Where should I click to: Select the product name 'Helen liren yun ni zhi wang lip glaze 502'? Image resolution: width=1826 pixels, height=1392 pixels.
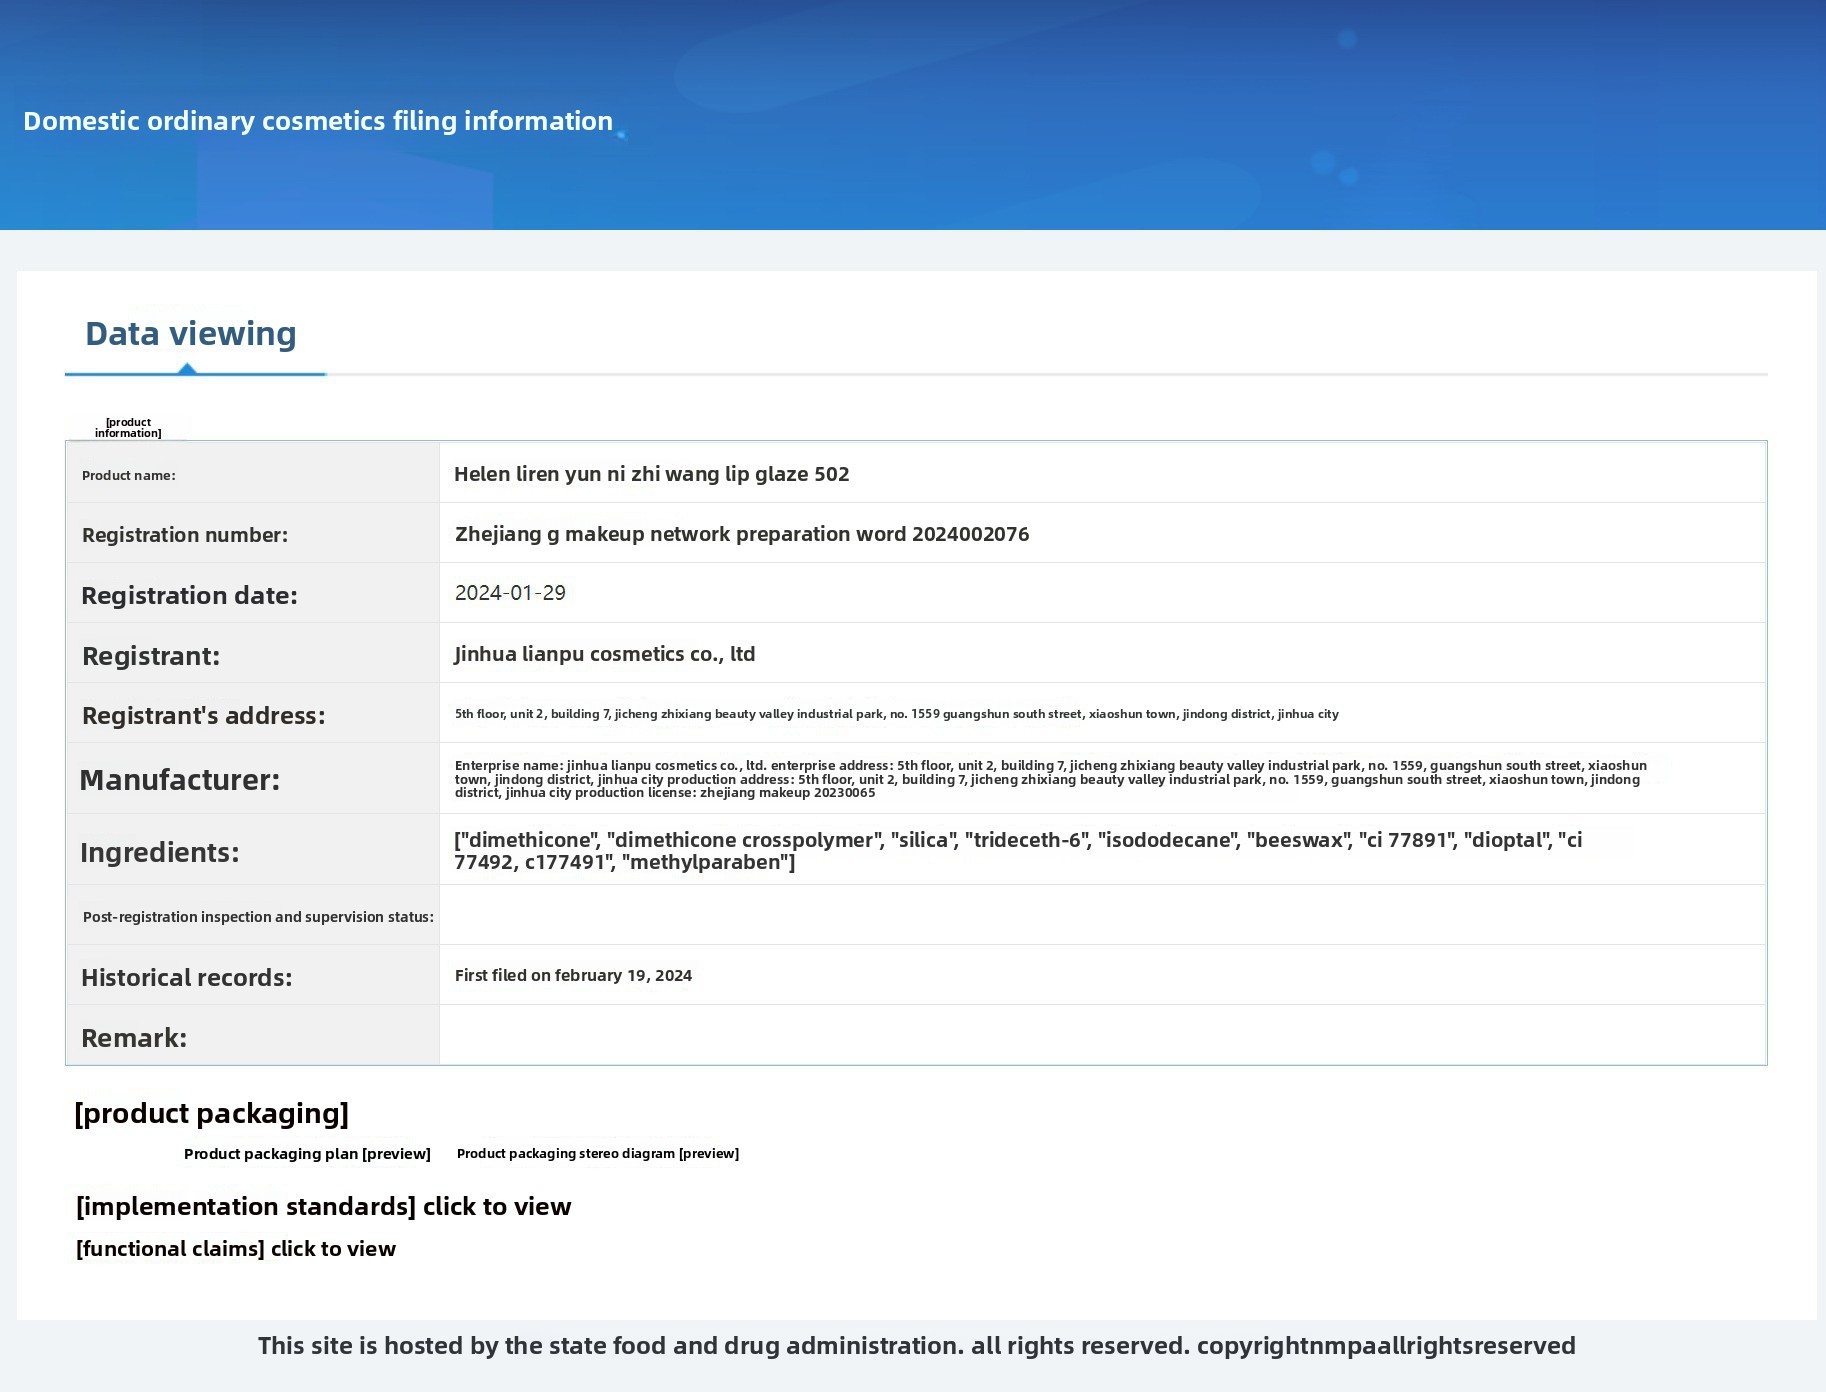click(651, 474)
